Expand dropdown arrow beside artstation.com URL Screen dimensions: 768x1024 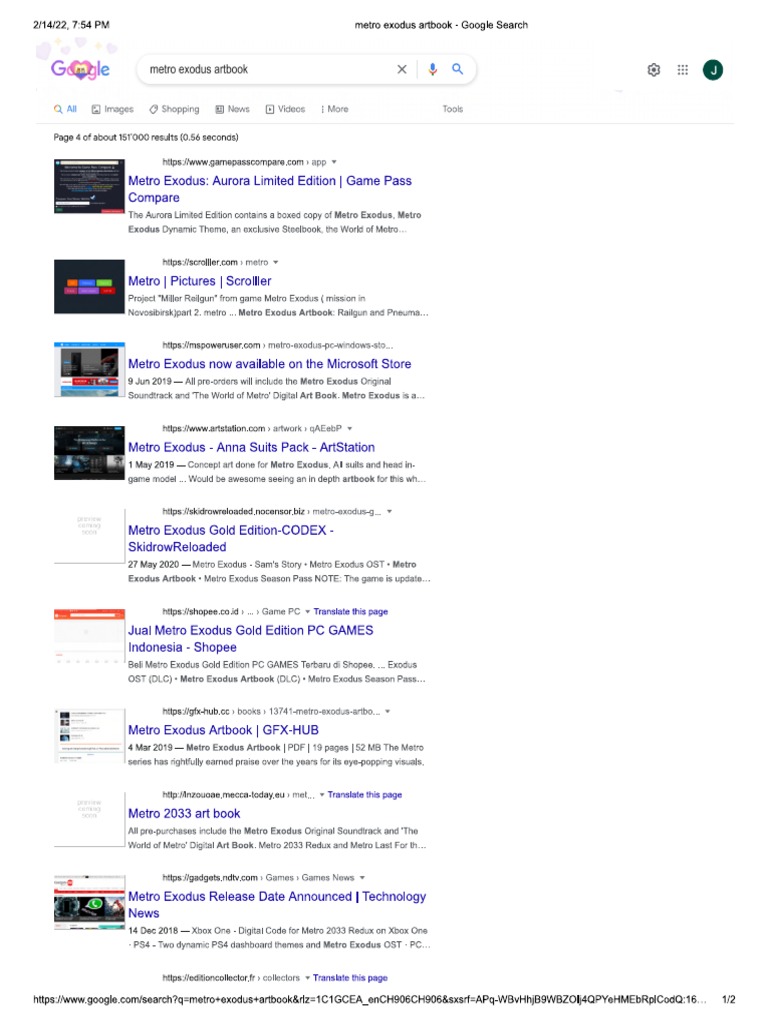[350, 428]
